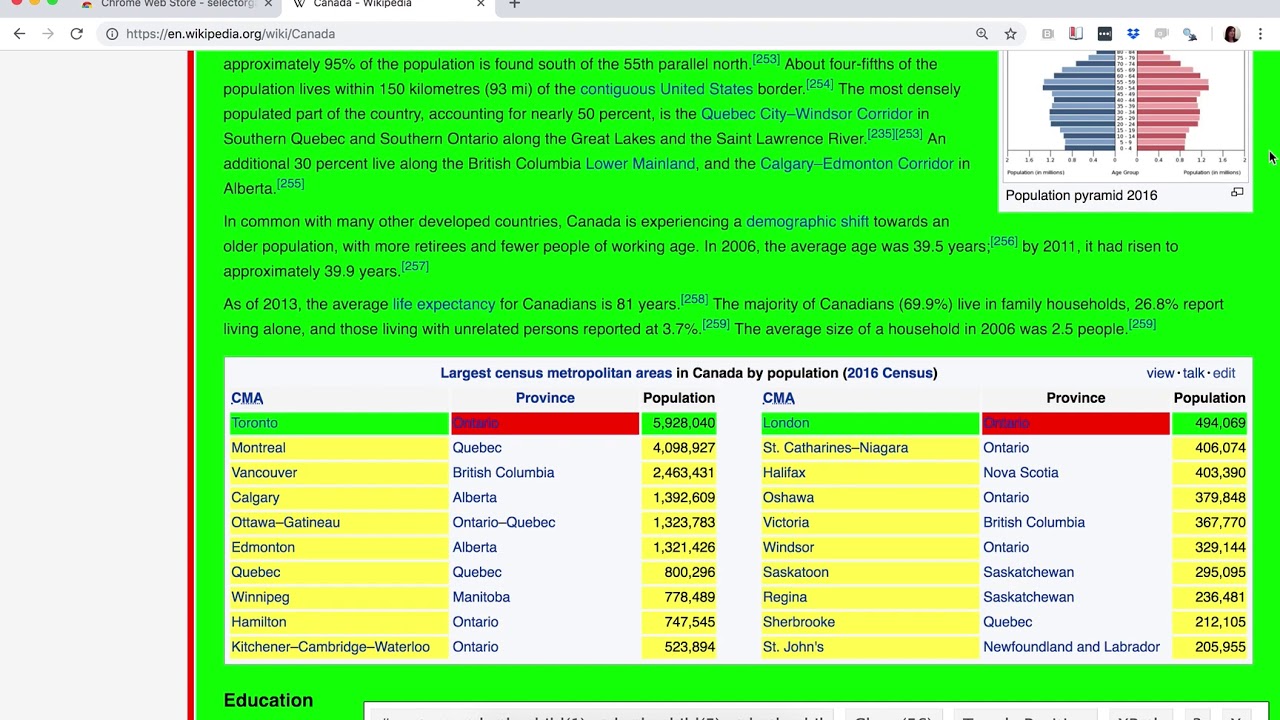1280x720 pixels.
Task: Open the Lower Mainland link
Action: [640, 164]
